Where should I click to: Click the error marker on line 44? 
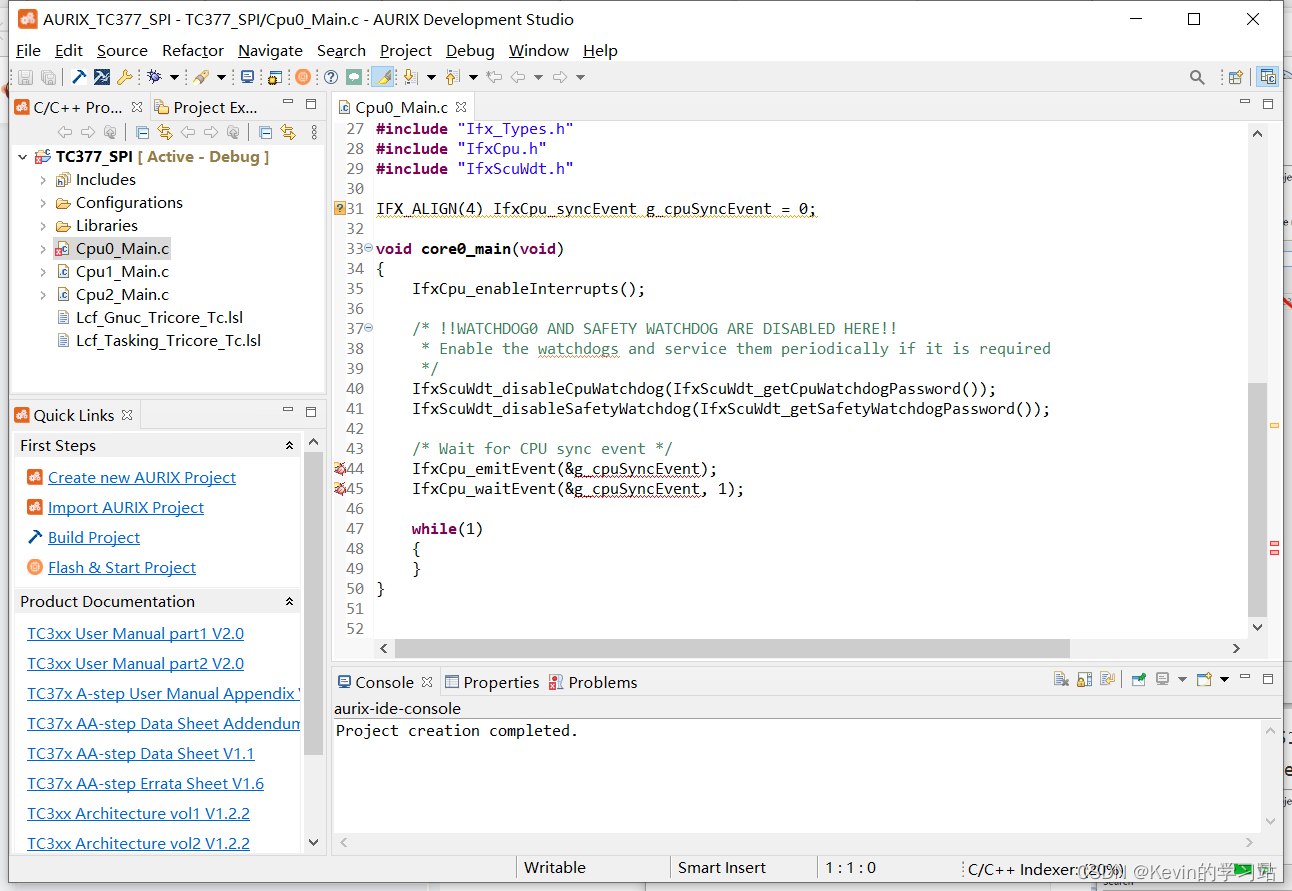[340, 469]
